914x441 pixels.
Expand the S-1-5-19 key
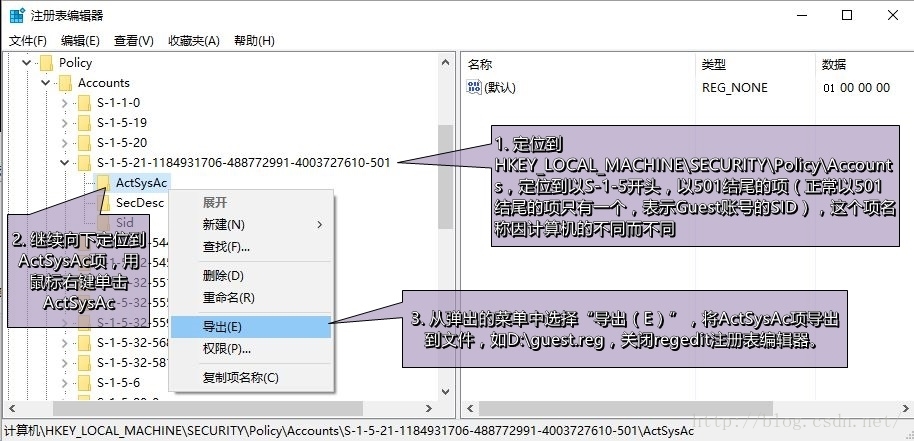pyautogui.click(x=65, y=123)
